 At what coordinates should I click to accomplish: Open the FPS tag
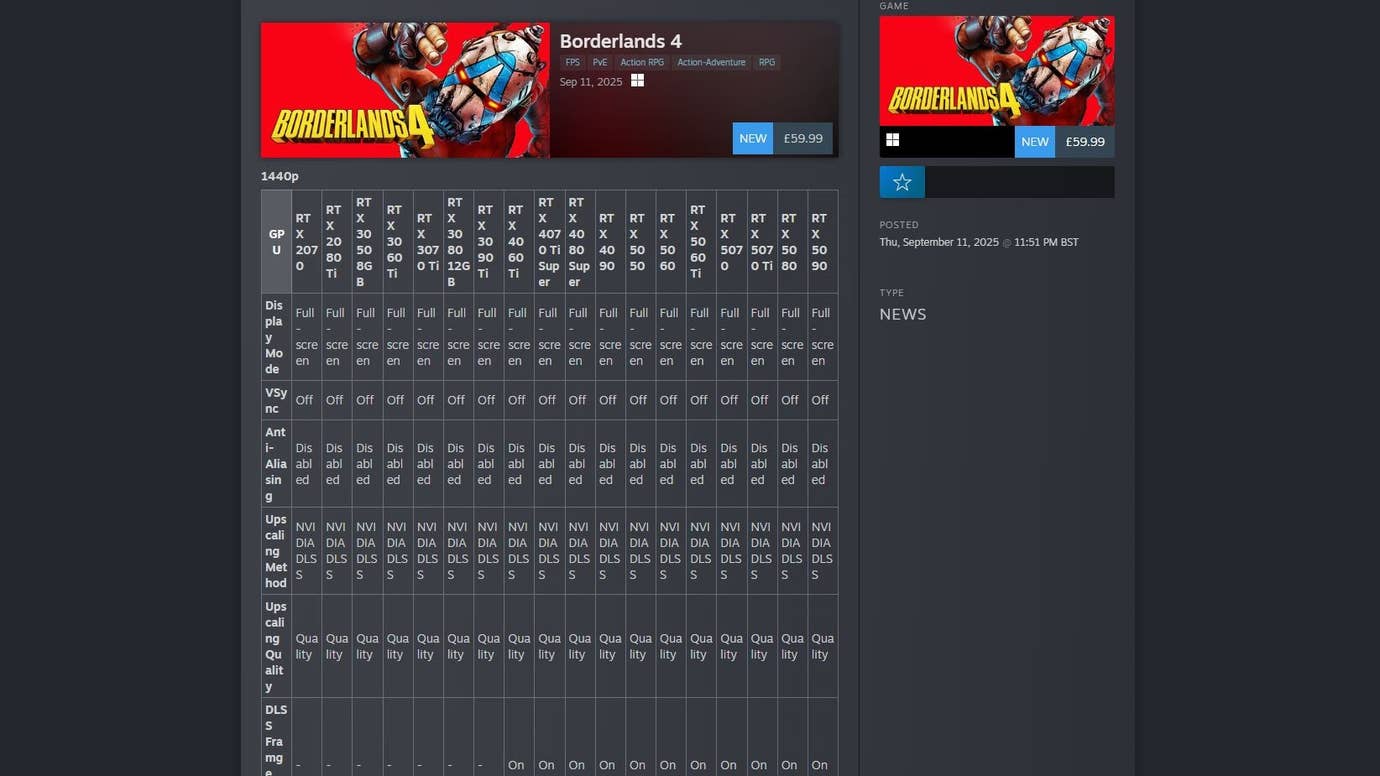coord(572,62)
